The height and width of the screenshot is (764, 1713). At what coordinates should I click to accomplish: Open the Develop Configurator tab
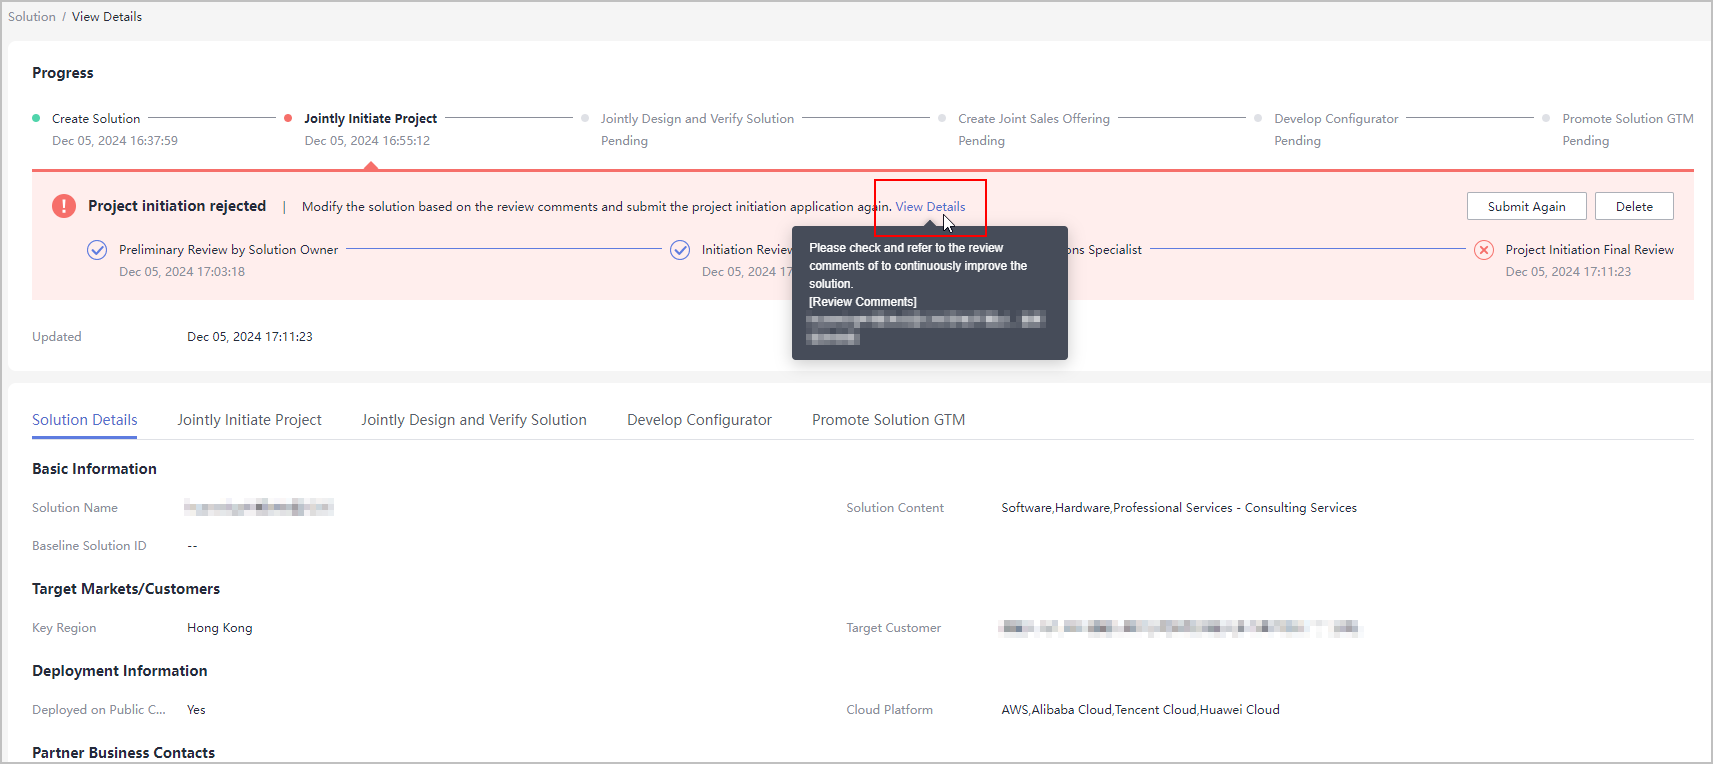click(699, 420)
